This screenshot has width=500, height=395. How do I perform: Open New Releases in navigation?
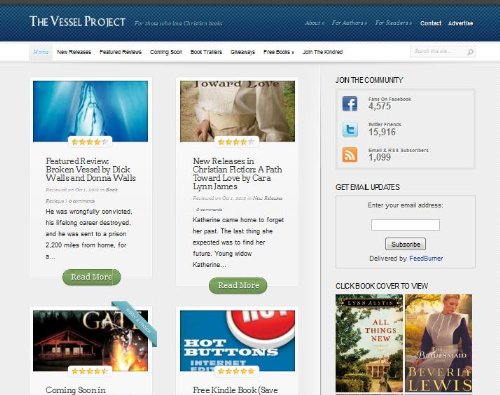coord(74,52)
